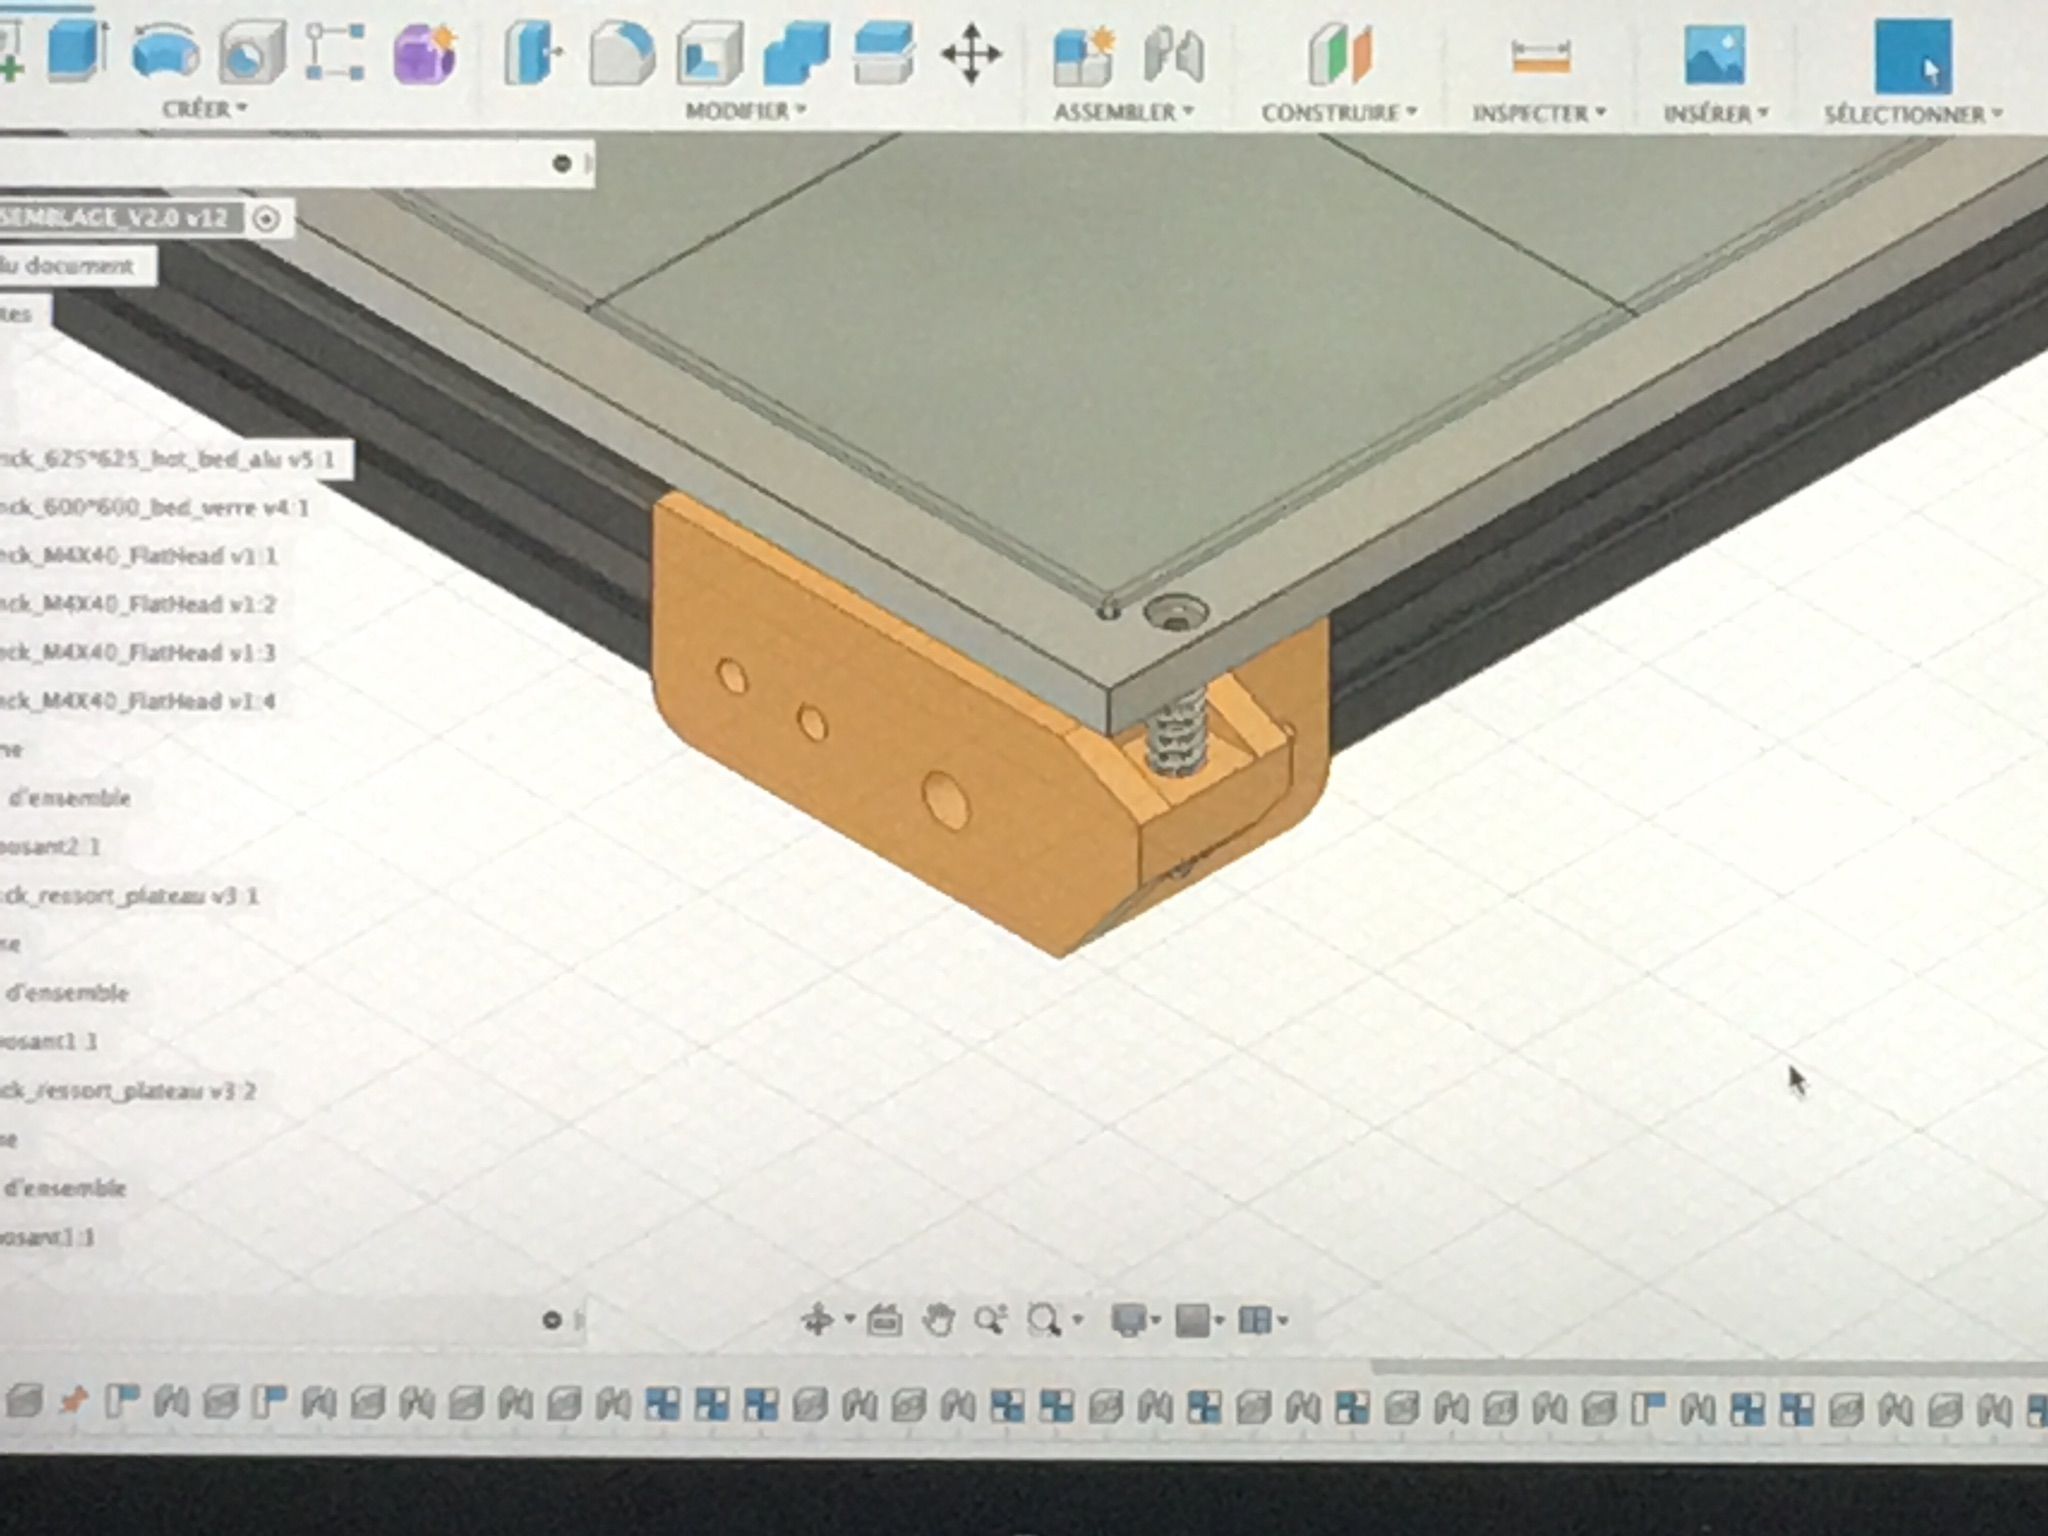Select the ressort_plateau v3:1 component
The height and width of the screenshot is (1536, 2048).
[129, 896]
